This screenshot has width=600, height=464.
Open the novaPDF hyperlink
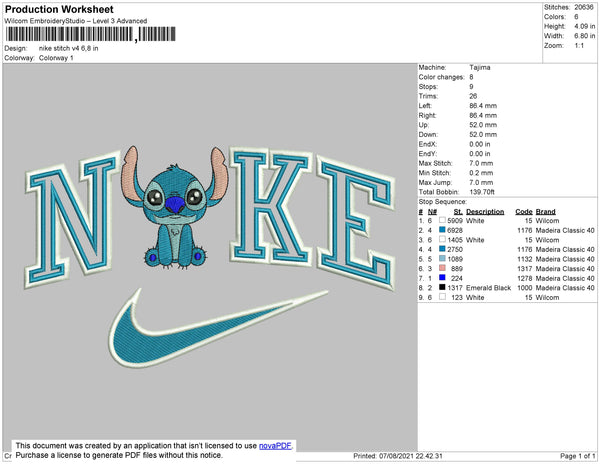pyautogui.click(x=275, y=446)
